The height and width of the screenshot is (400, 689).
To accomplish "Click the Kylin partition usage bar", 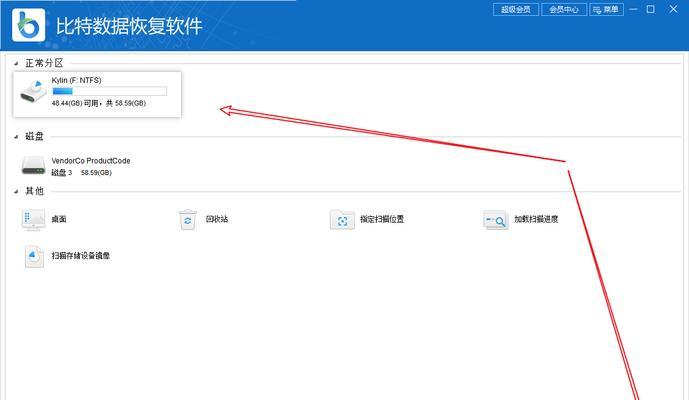I will [109, 91].
